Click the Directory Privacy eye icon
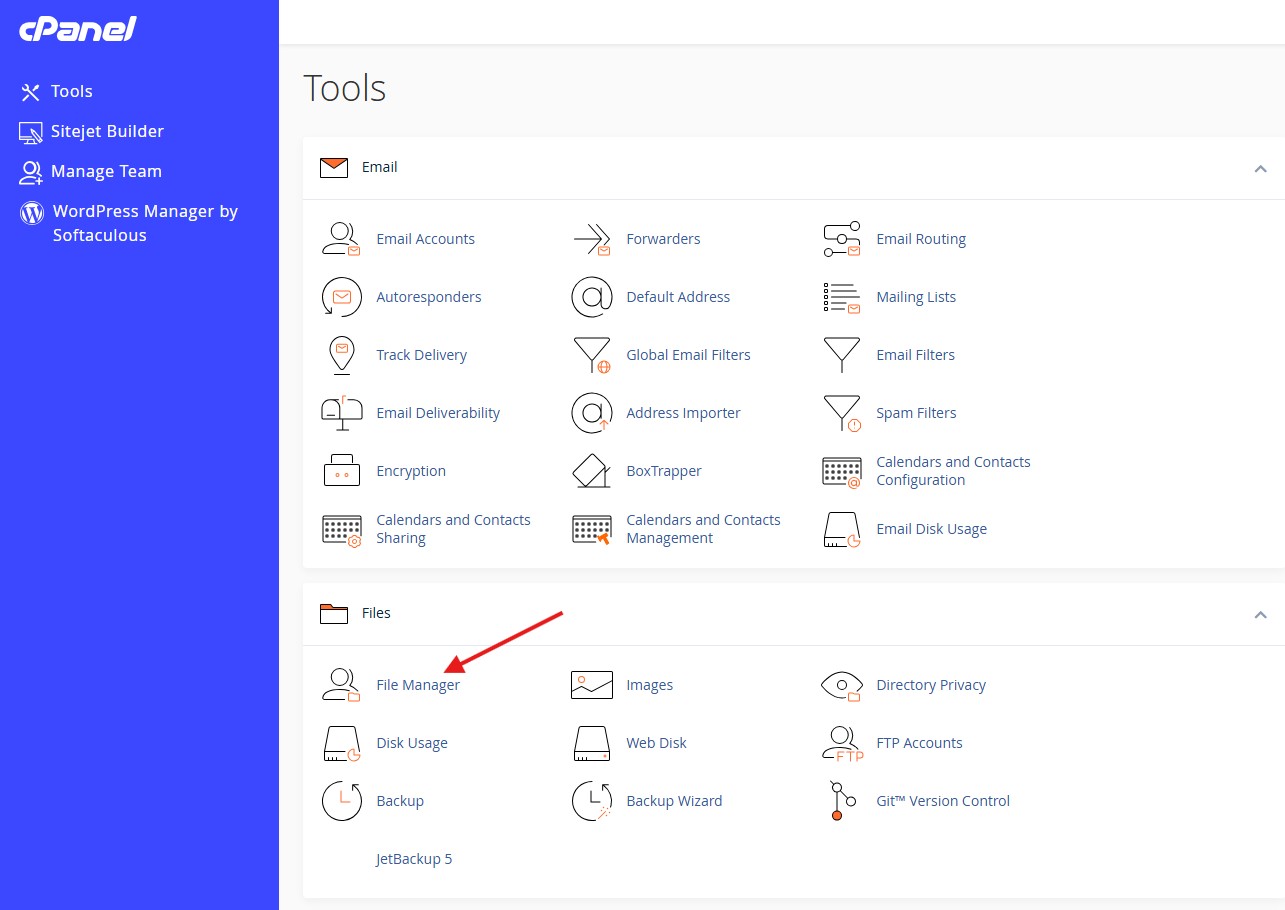The image size is (1285, 910). (x=841, y=685)
